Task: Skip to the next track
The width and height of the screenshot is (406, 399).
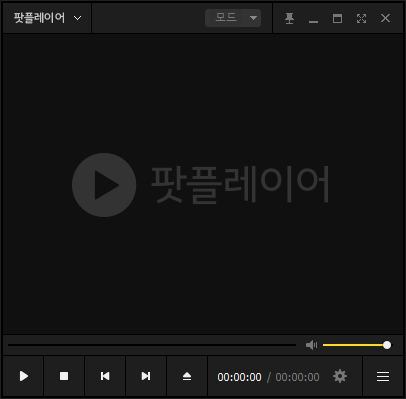Action: [x=146, y=376]
